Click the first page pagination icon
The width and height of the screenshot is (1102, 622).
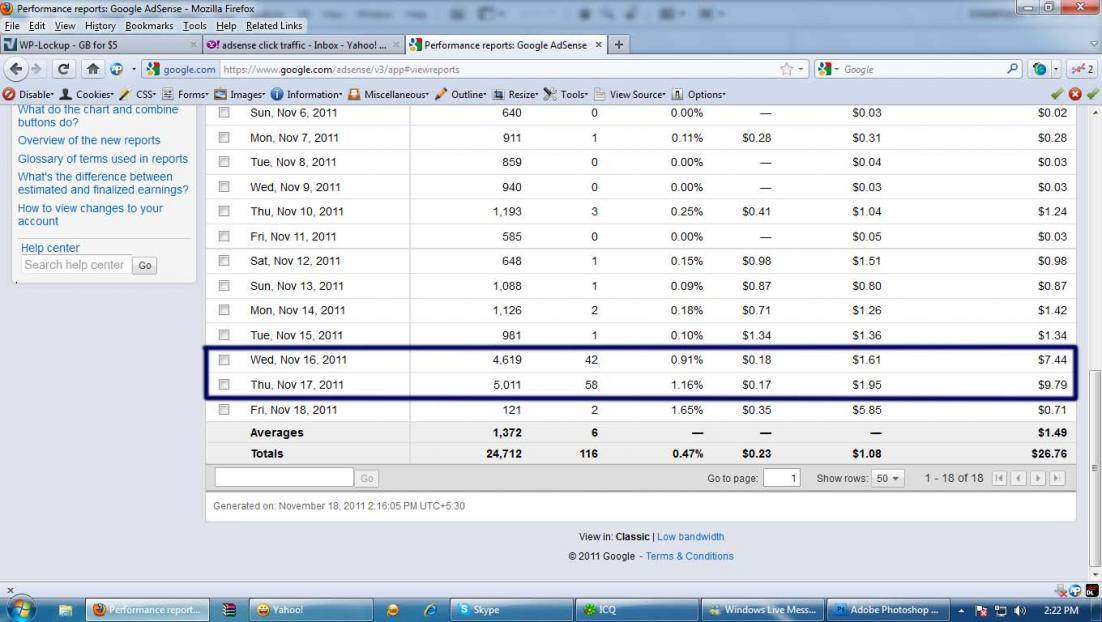point(999,478)
